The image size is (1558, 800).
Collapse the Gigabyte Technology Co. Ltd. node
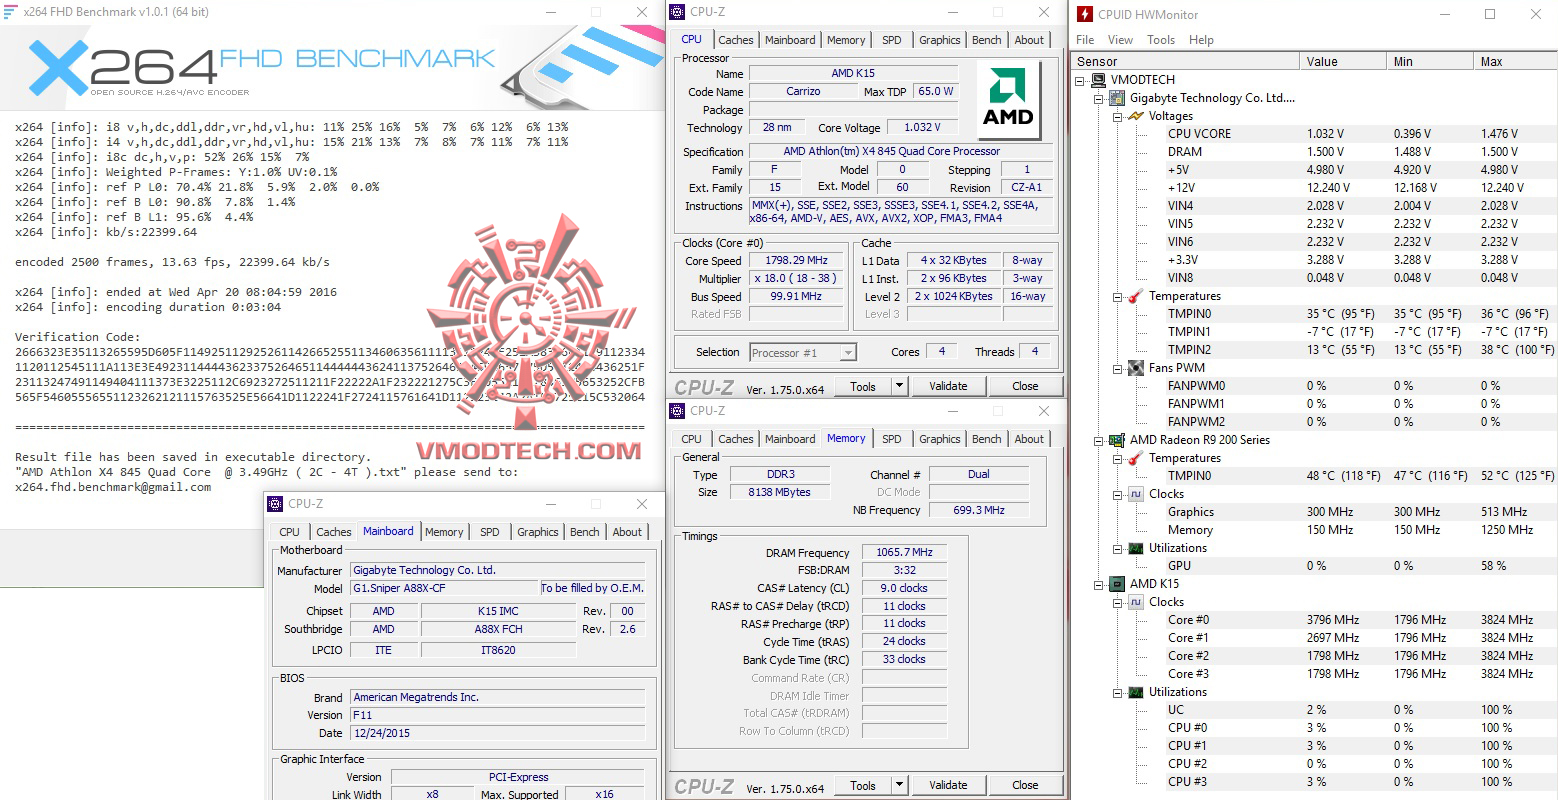tap(1099, 98)
